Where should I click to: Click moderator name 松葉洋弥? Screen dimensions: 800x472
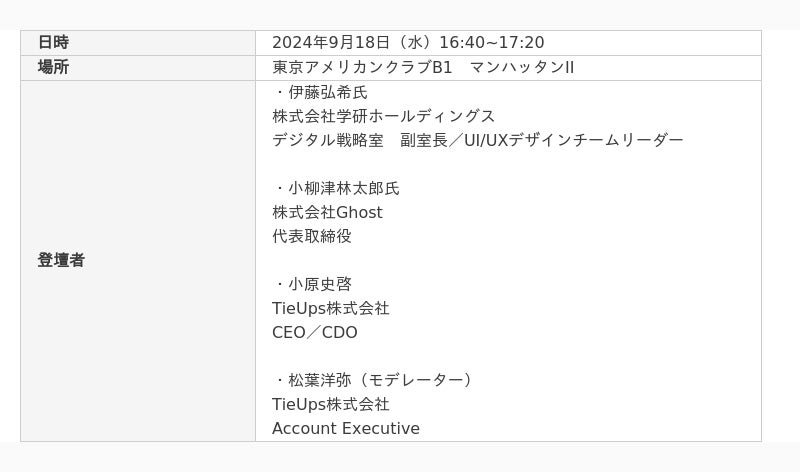(320, 380)
